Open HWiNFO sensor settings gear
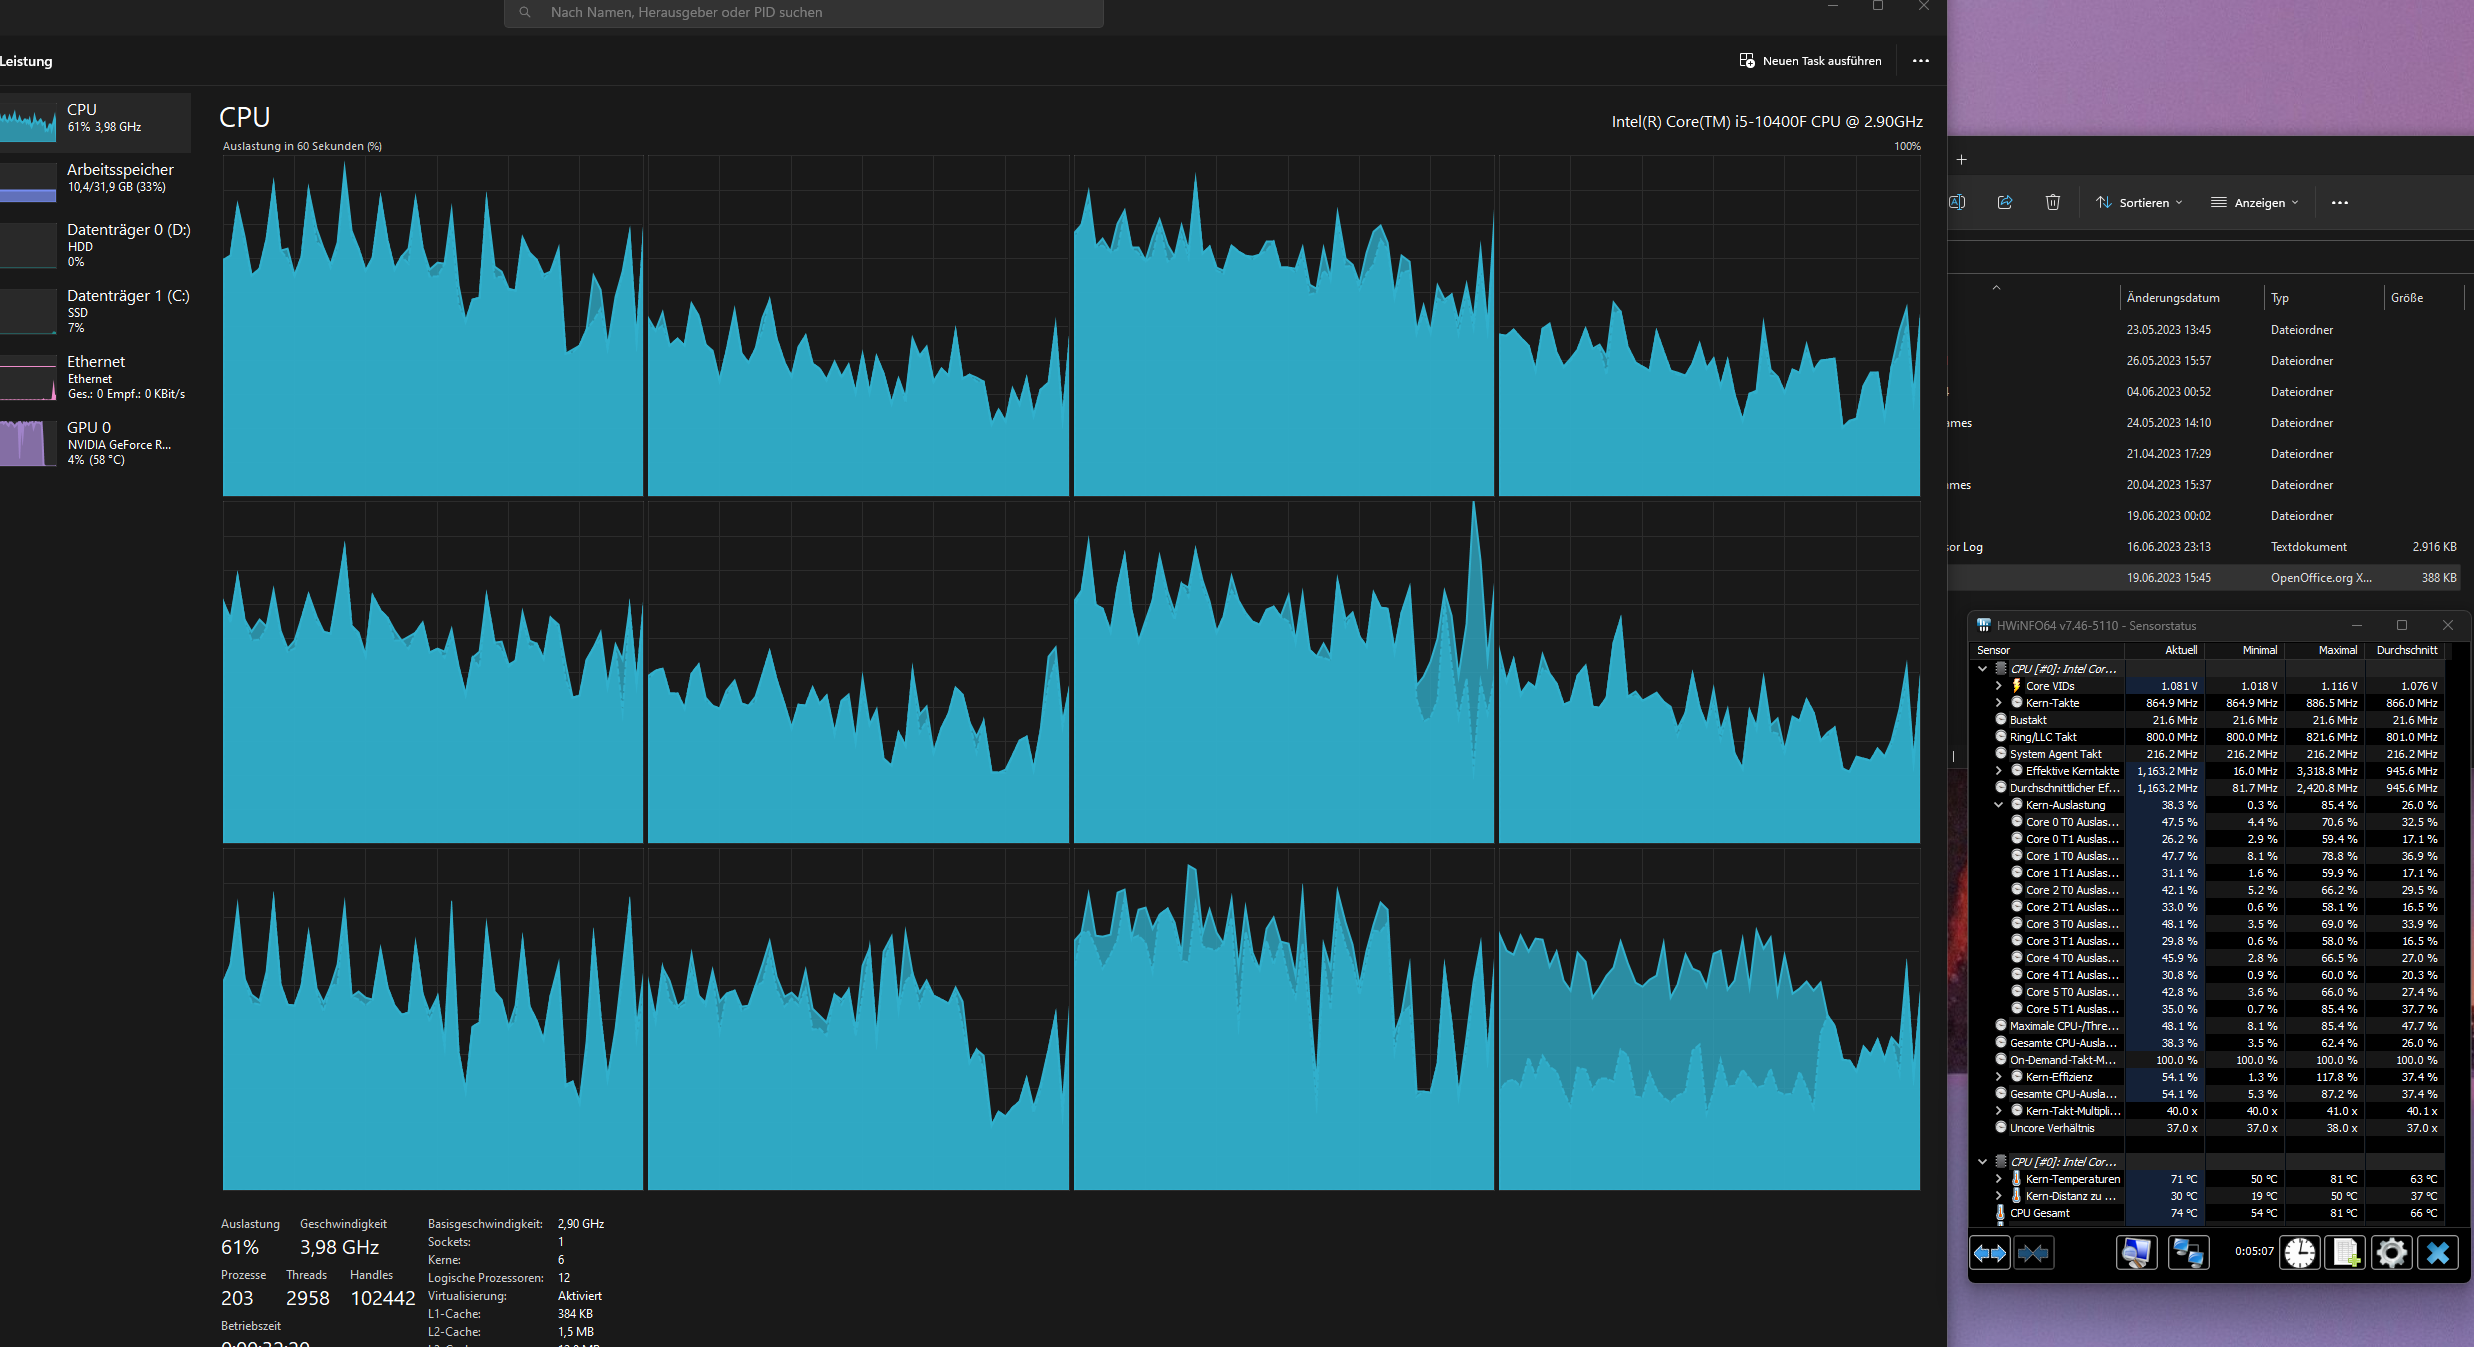Viewport: 2474px width, 1347px height. 2392,1253
